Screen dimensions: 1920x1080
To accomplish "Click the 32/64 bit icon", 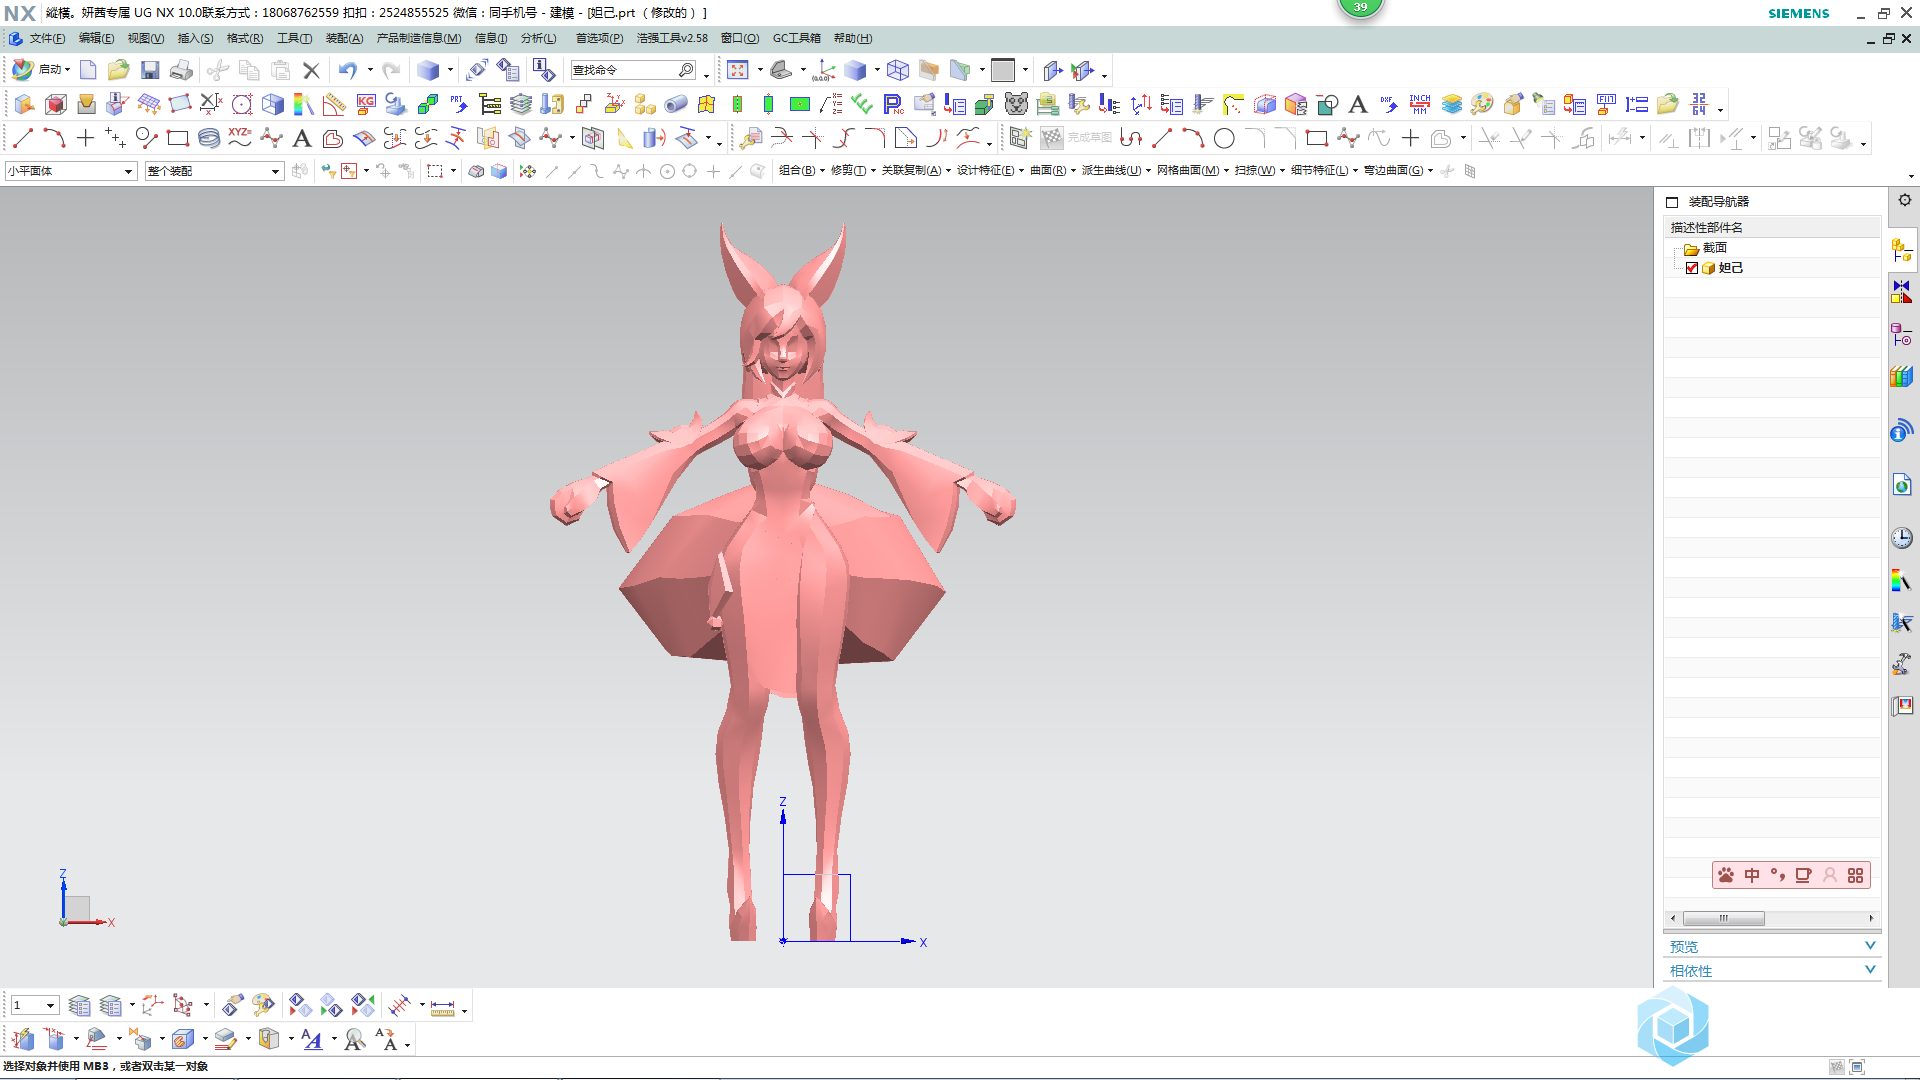I will pyautogui.click(x=1698, y=104).
